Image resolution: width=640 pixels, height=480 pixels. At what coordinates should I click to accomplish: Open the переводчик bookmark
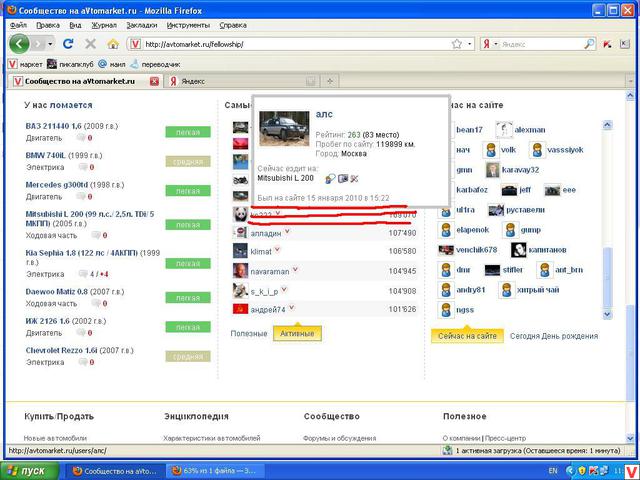tap(155, 64)
